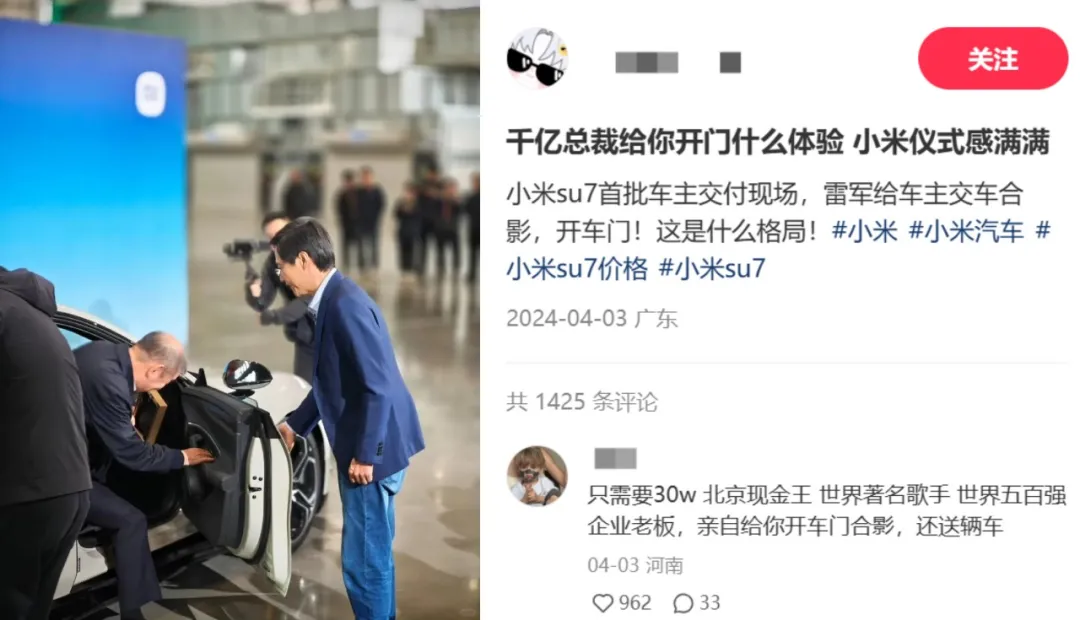1080x620 pixels.
Task: Open the #小米 hashtag
Action: pos(864,231)
